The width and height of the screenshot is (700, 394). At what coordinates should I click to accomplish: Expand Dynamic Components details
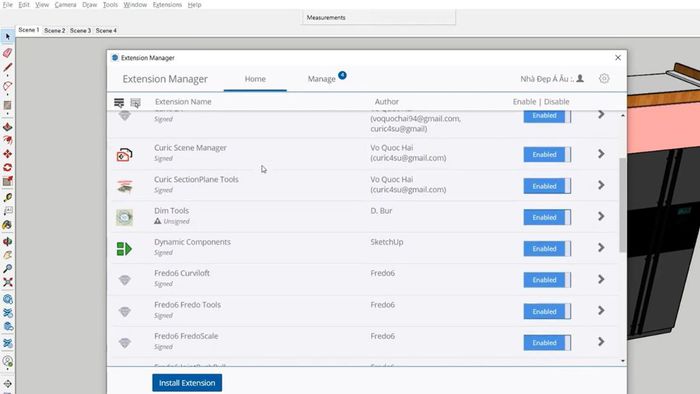(x=601, y=248)
